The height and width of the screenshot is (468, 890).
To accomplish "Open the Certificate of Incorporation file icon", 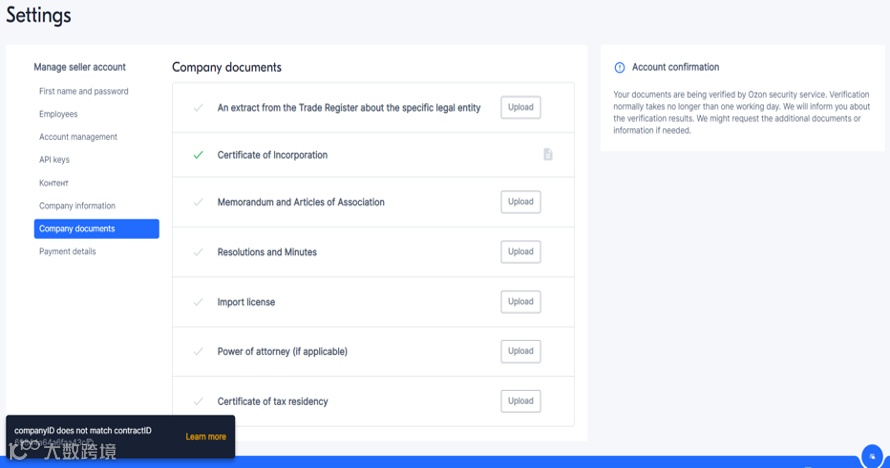I will (x=548, y=154).
